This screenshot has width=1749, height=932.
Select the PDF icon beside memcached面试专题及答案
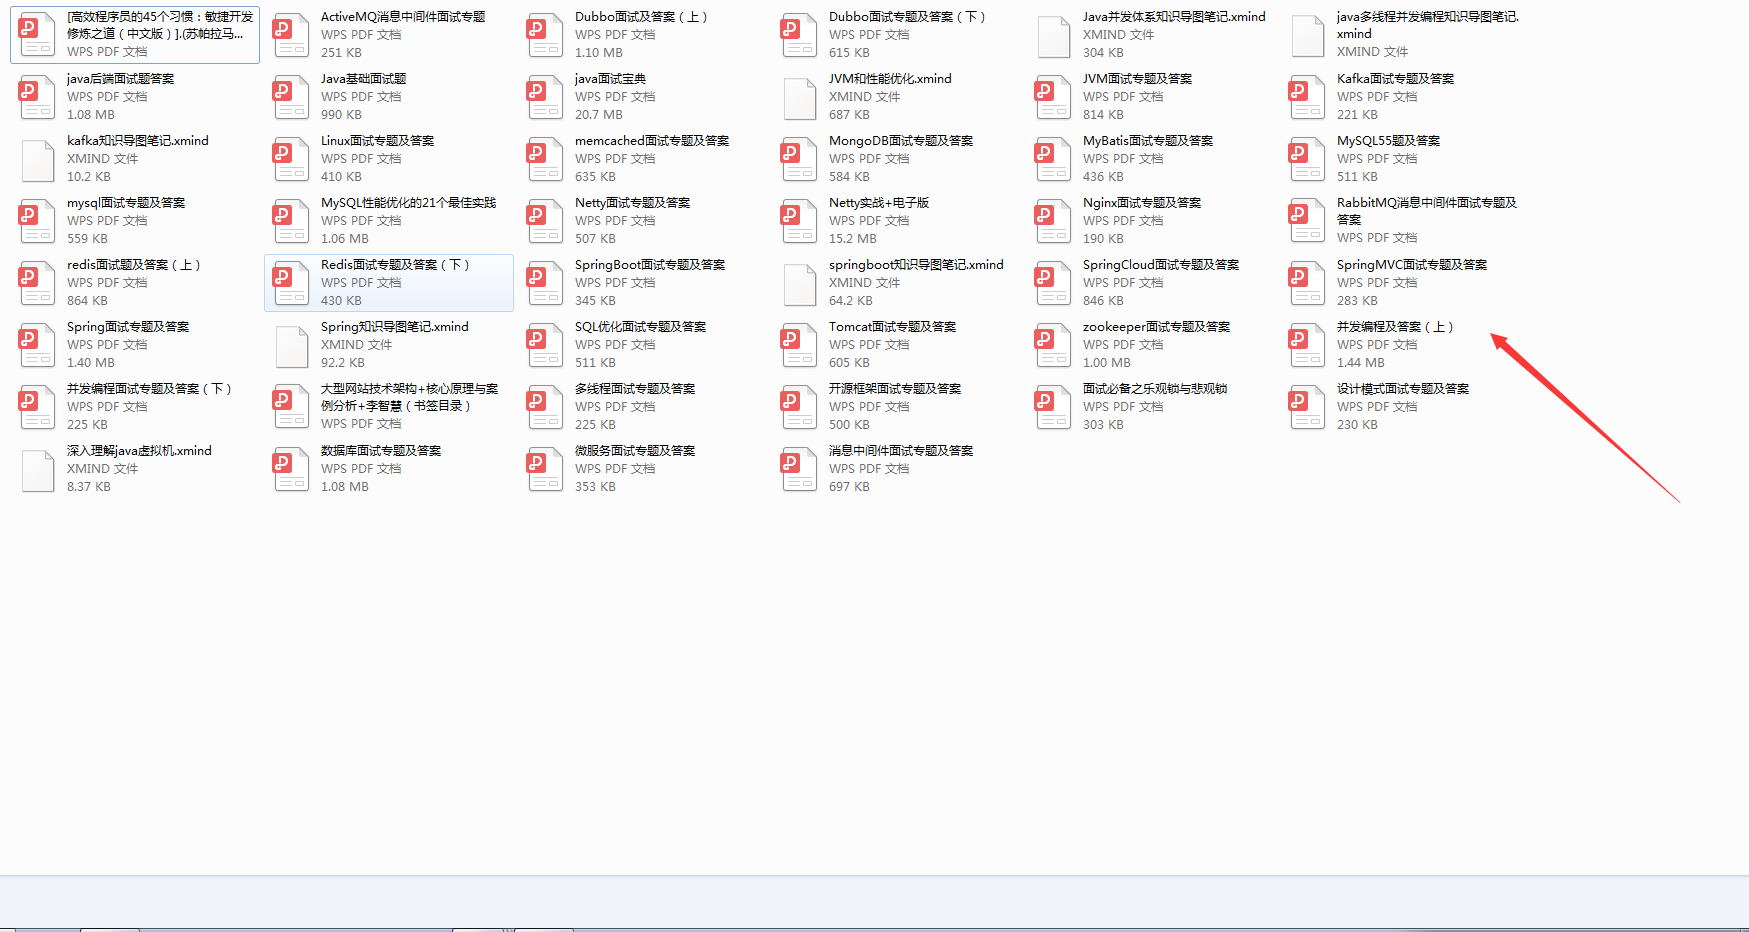click(545, 159)
